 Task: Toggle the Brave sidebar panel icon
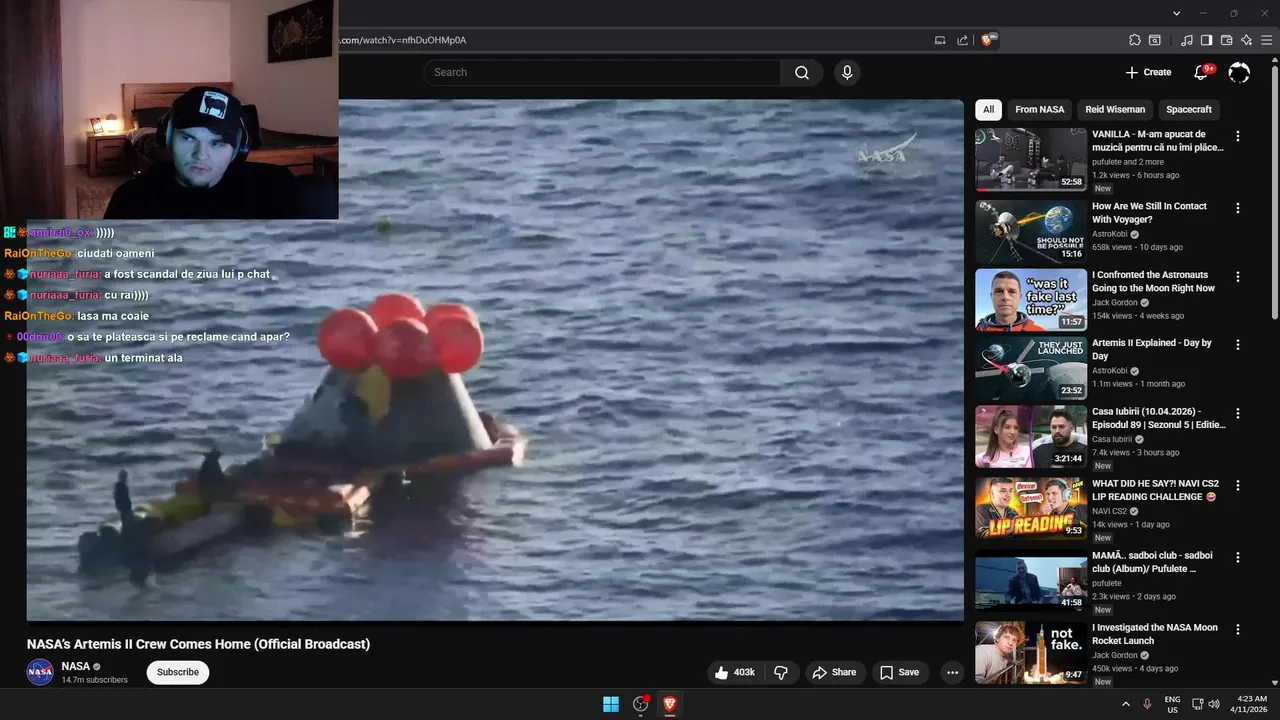pos(1206,40)
